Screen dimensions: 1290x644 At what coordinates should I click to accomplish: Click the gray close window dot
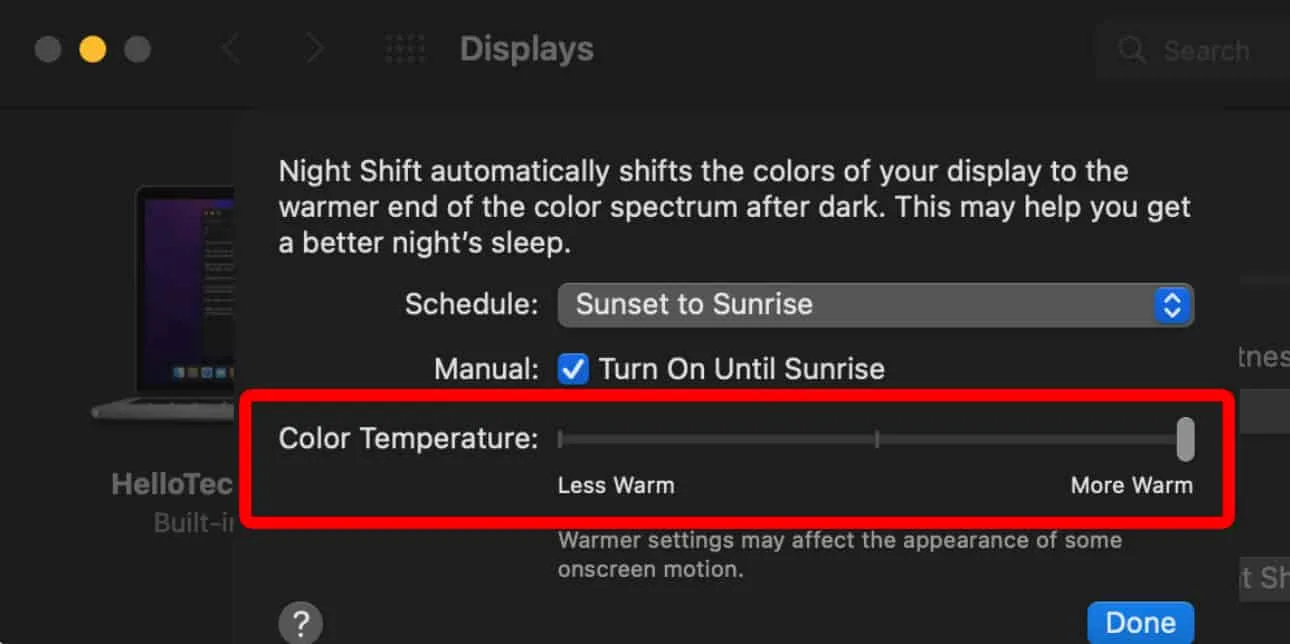click(48, 49)
